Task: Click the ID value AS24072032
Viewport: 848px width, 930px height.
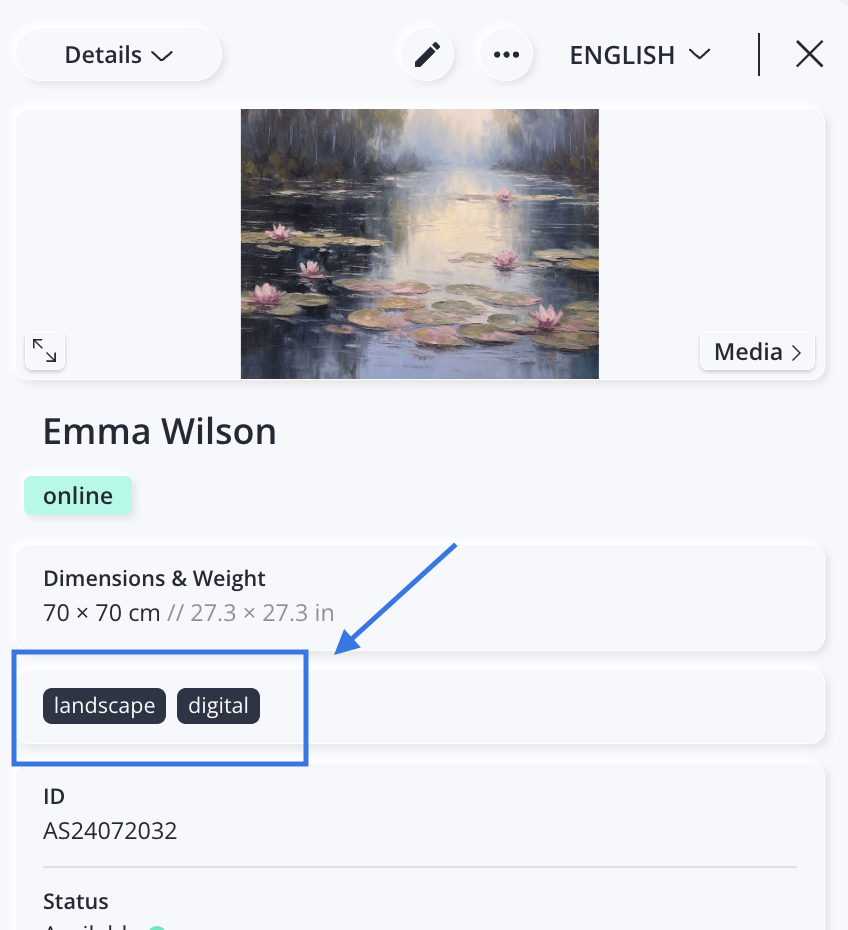Action: [x=110, y=831]
